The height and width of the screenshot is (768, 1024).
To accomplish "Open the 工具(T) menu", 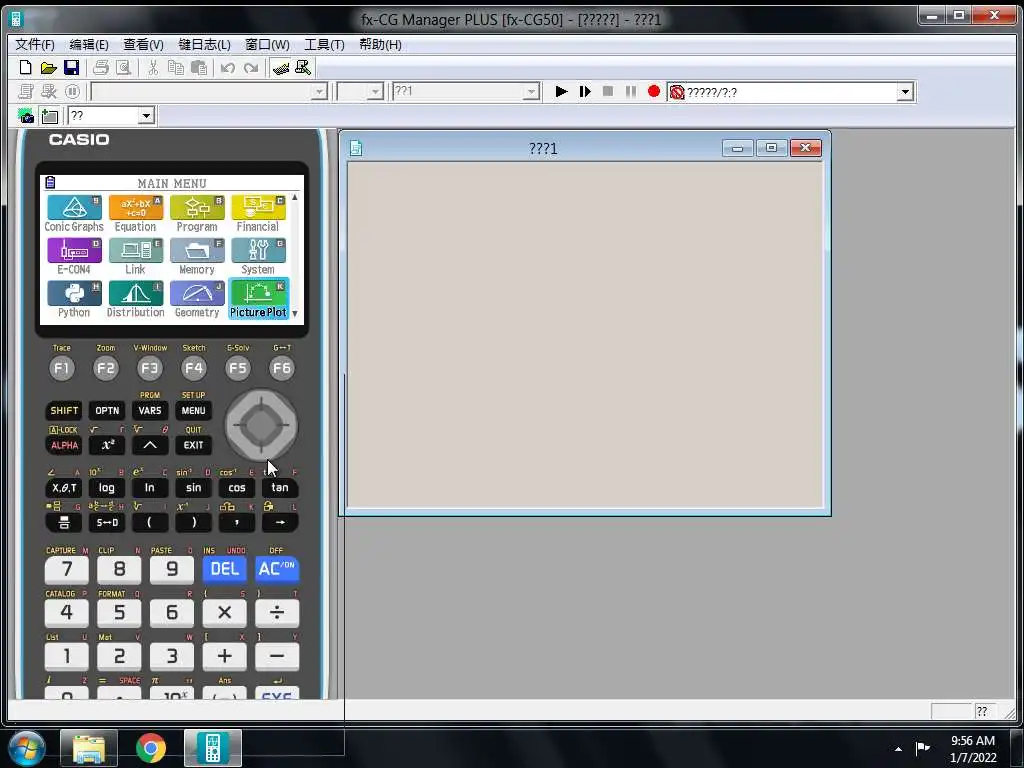I will pyautogui.click(x=324, y=44).
